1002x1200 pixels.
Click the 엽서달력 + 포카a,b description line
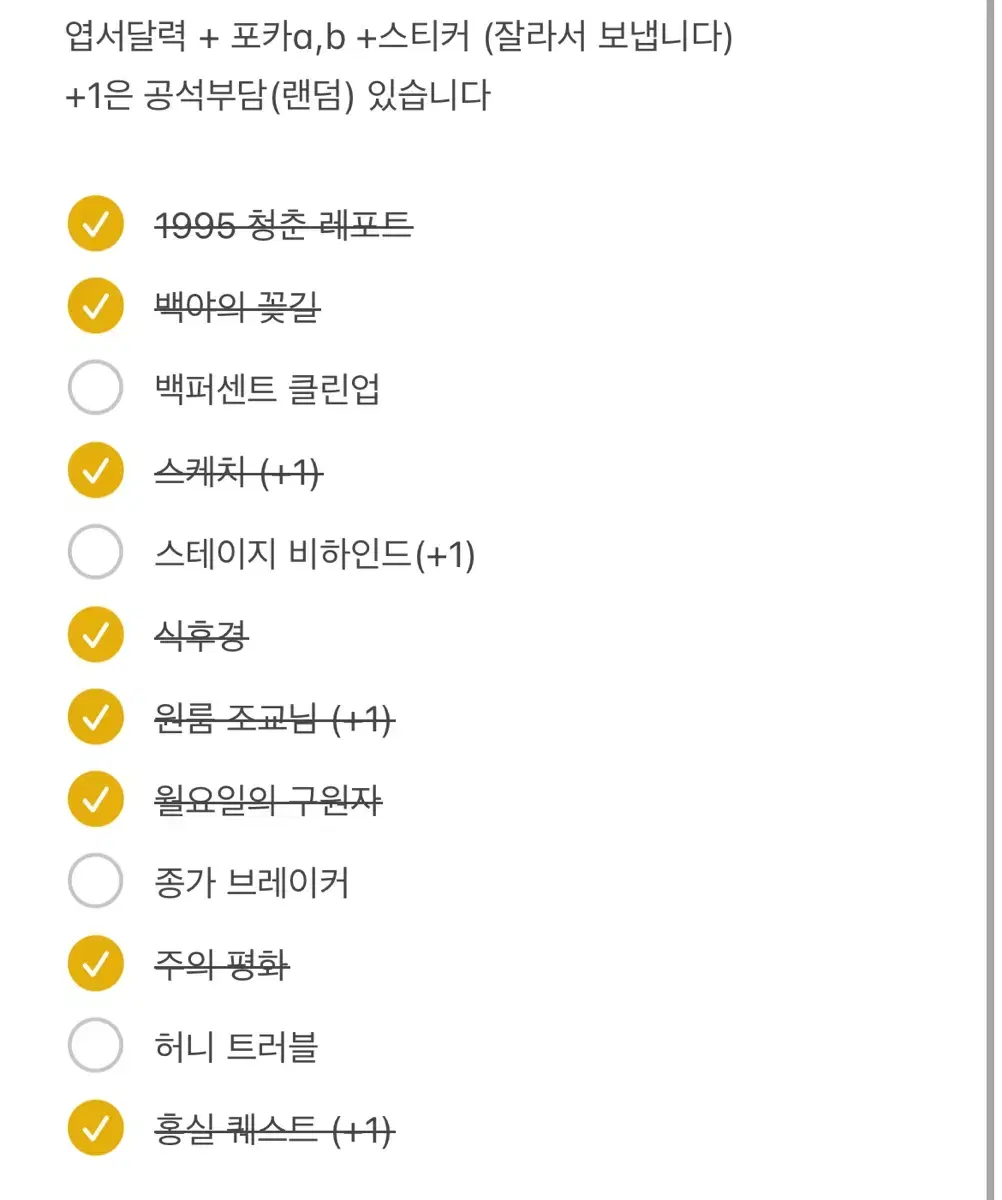click(398, 38)
